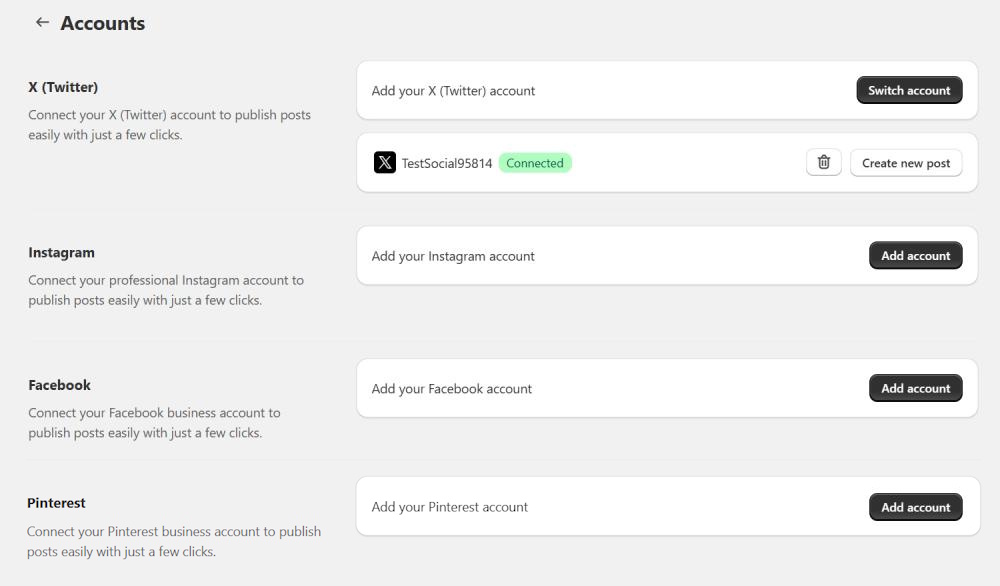Create new post for the X account
This screenshot has width=1000, height=586.
click(x=906, y=163)
